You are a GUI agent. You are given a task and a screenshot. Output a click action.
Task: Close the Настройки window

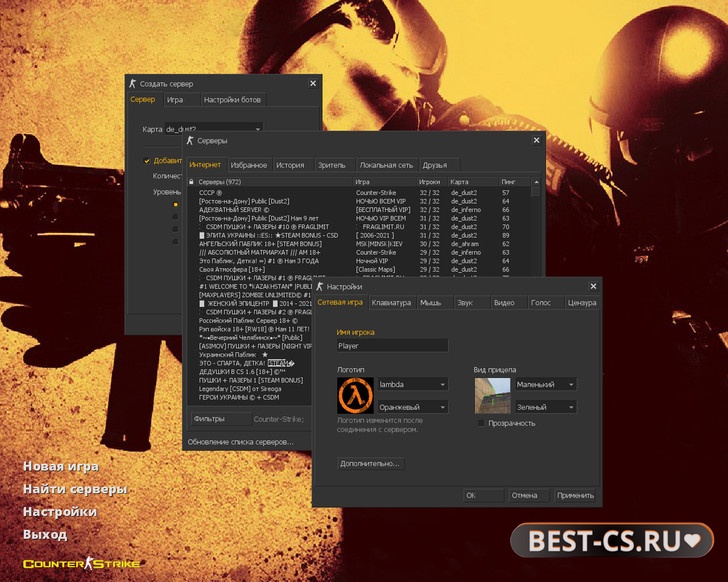[593, 286]
